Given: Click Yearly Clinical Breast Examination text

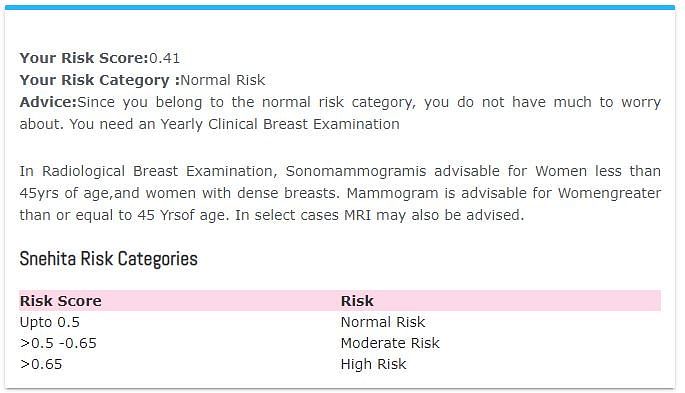Looking at the screenshot, I should click(280, 124).
